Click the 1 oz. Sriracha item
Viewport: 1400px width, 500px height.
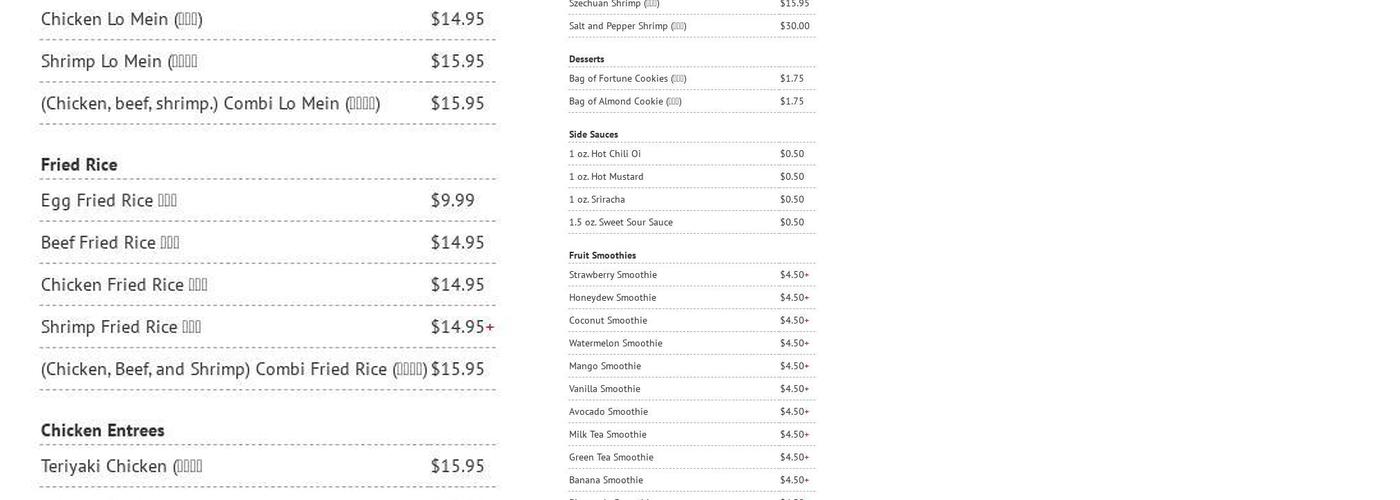click(x=597, y=199)
